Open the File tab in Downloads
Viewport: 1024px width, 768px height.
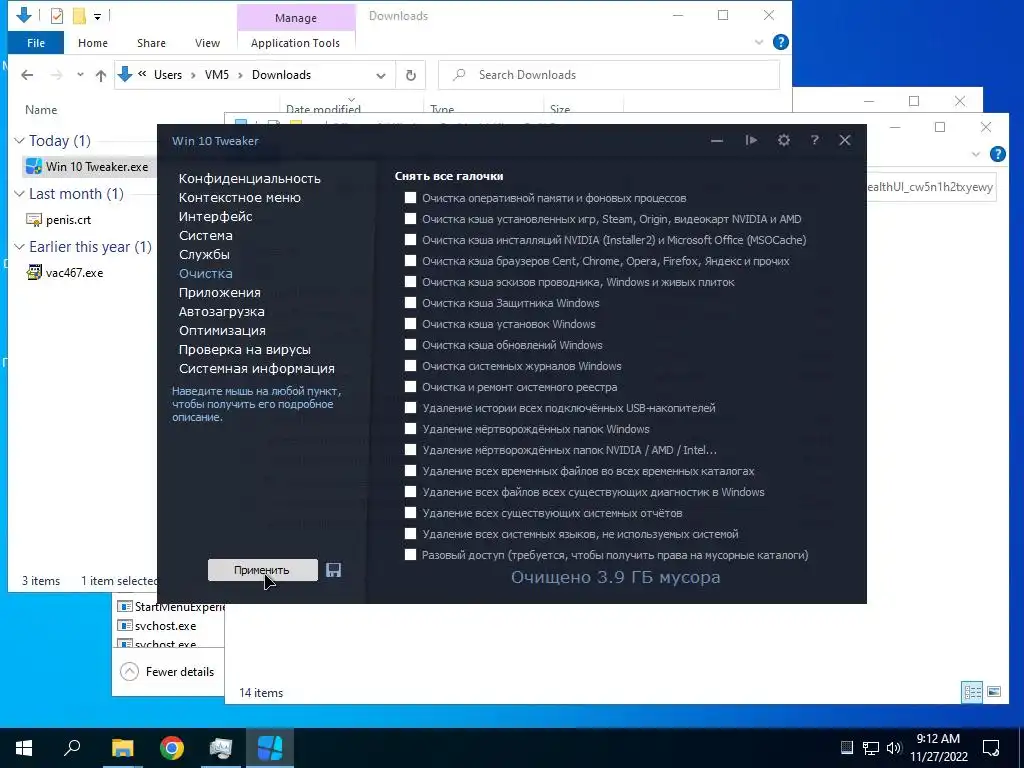pos(36,43)
